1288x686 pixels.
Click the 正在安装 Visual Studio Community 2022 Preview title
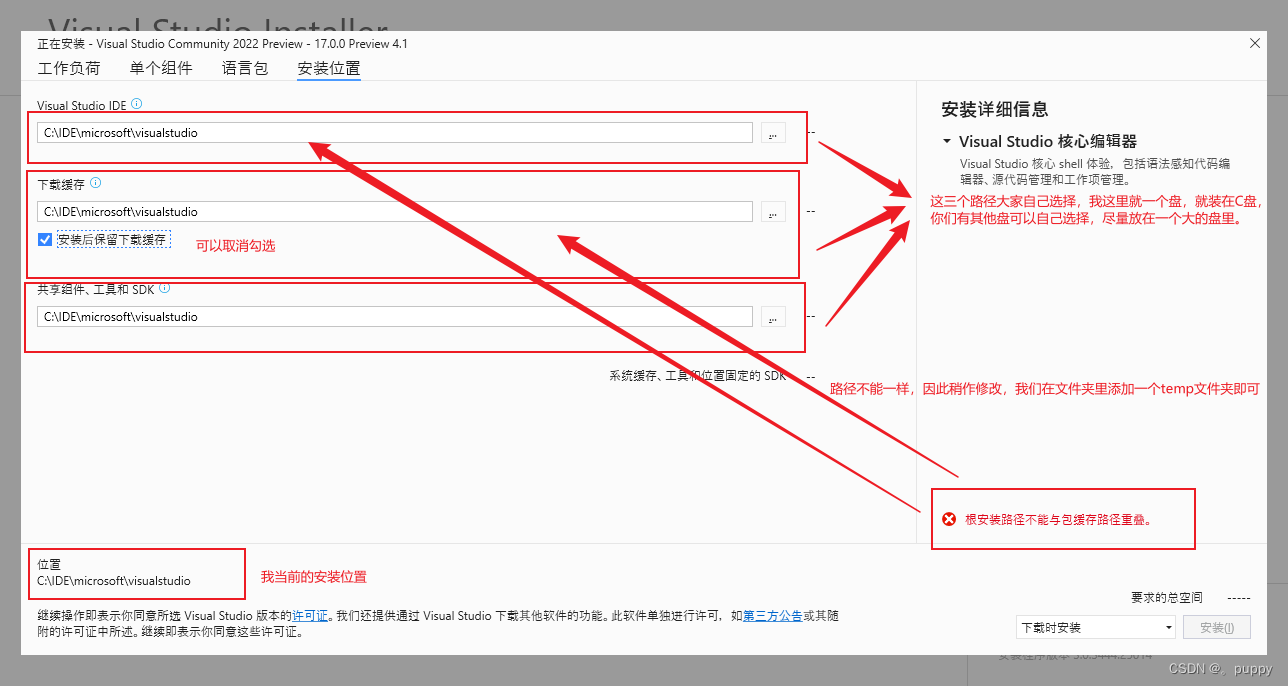pyautogui.click(x=222, y=43)
